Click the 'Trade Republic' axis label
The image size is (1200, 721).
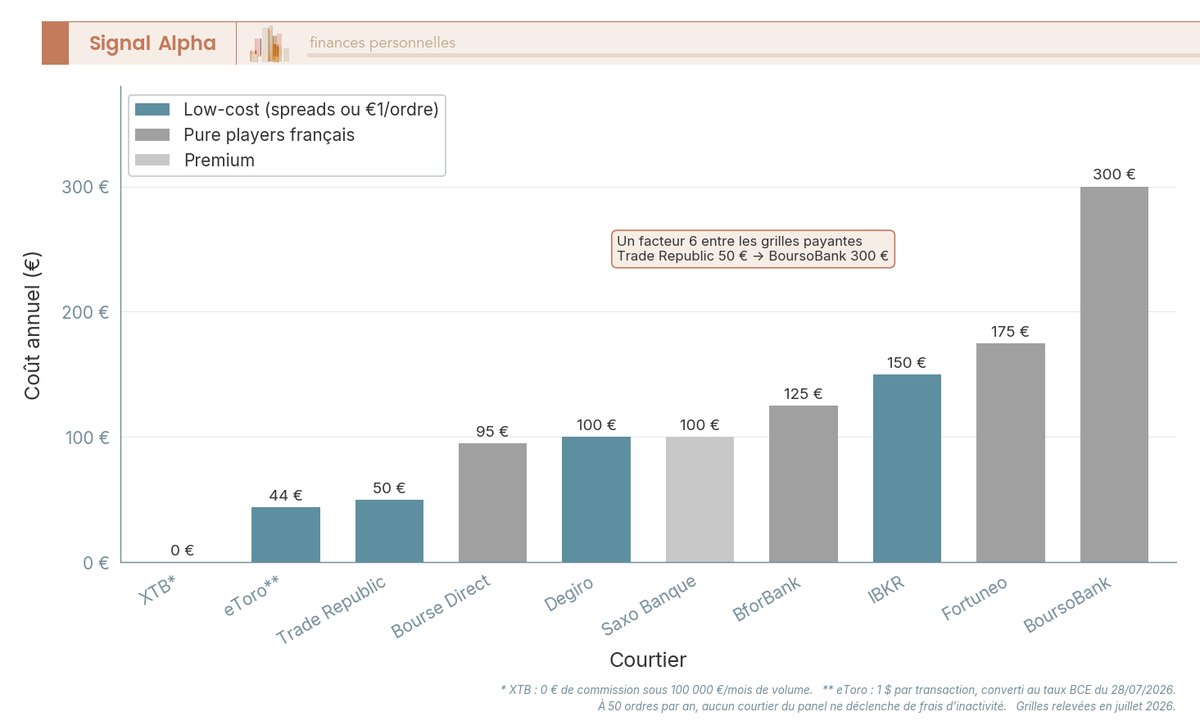(x=331, y=609)
